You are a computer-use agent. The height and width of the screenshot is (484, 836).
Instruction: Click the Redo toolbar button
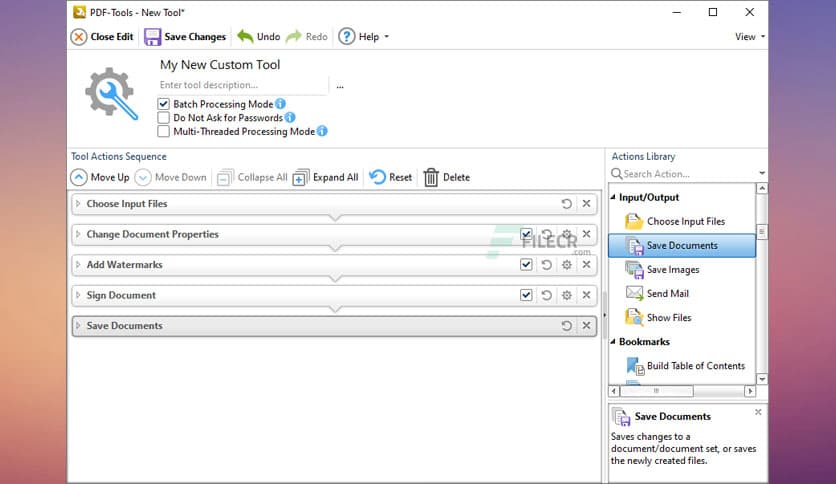(x=307, y=37)
